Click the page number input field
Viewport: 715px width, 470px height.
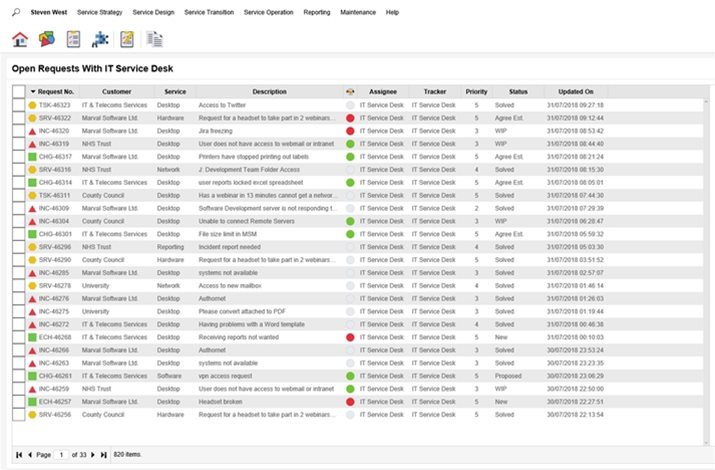pyautogui.click(x=61, y=454)
